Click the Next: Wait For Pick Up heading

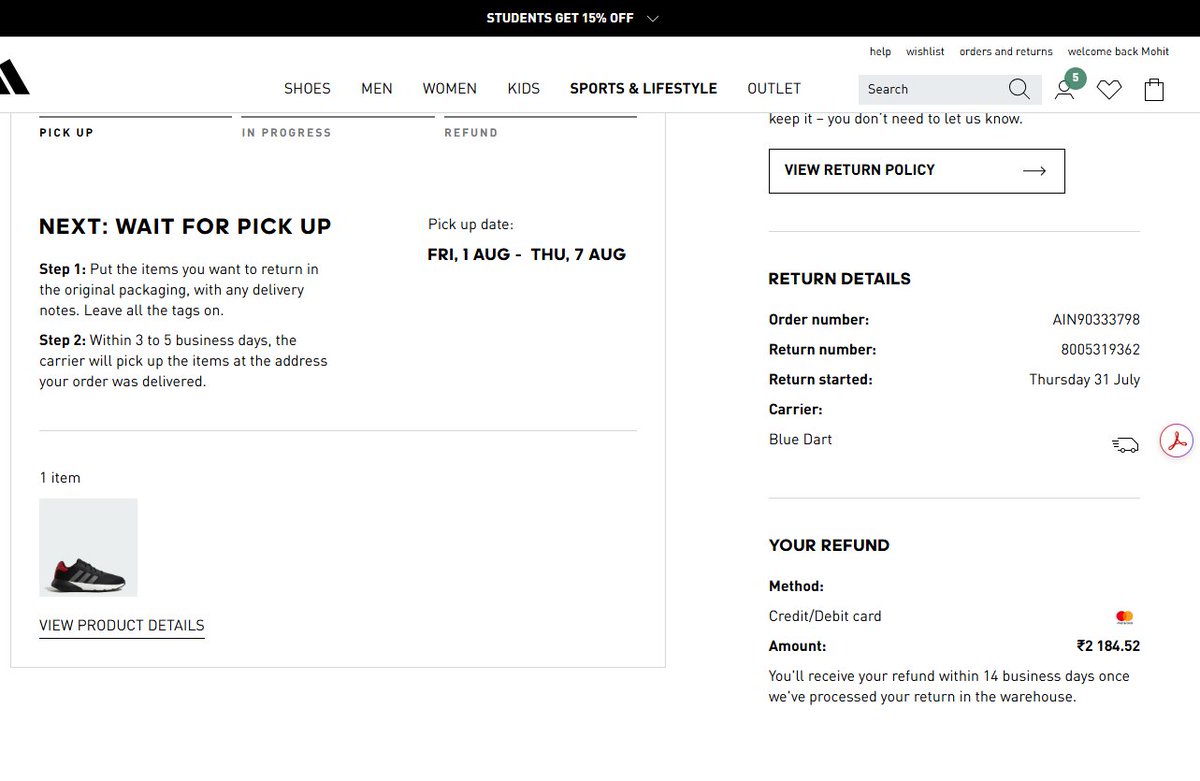click(x=185, y=226)
